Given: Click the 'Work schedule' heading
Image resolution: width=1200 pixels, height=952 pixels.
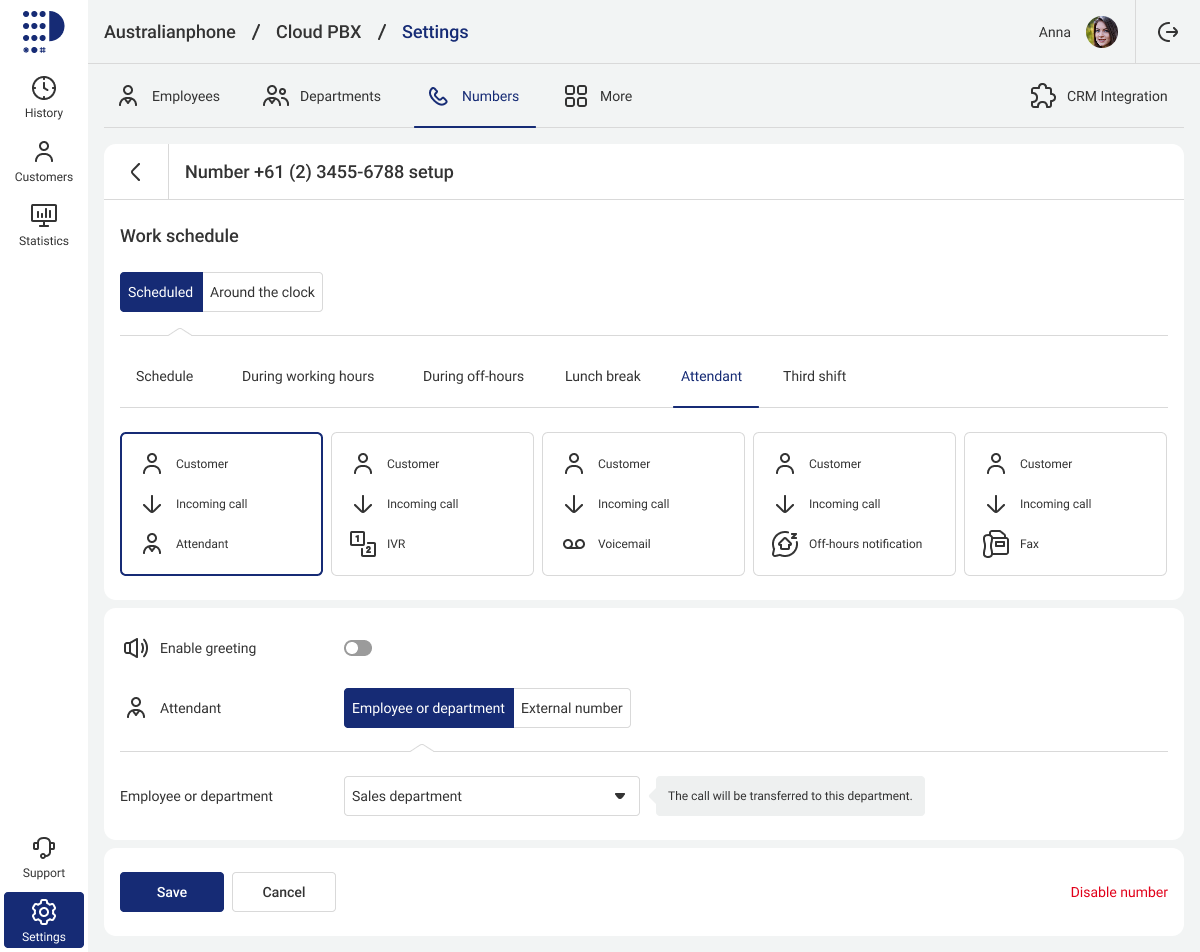Looking at the screenshot, I should [180, 236].
